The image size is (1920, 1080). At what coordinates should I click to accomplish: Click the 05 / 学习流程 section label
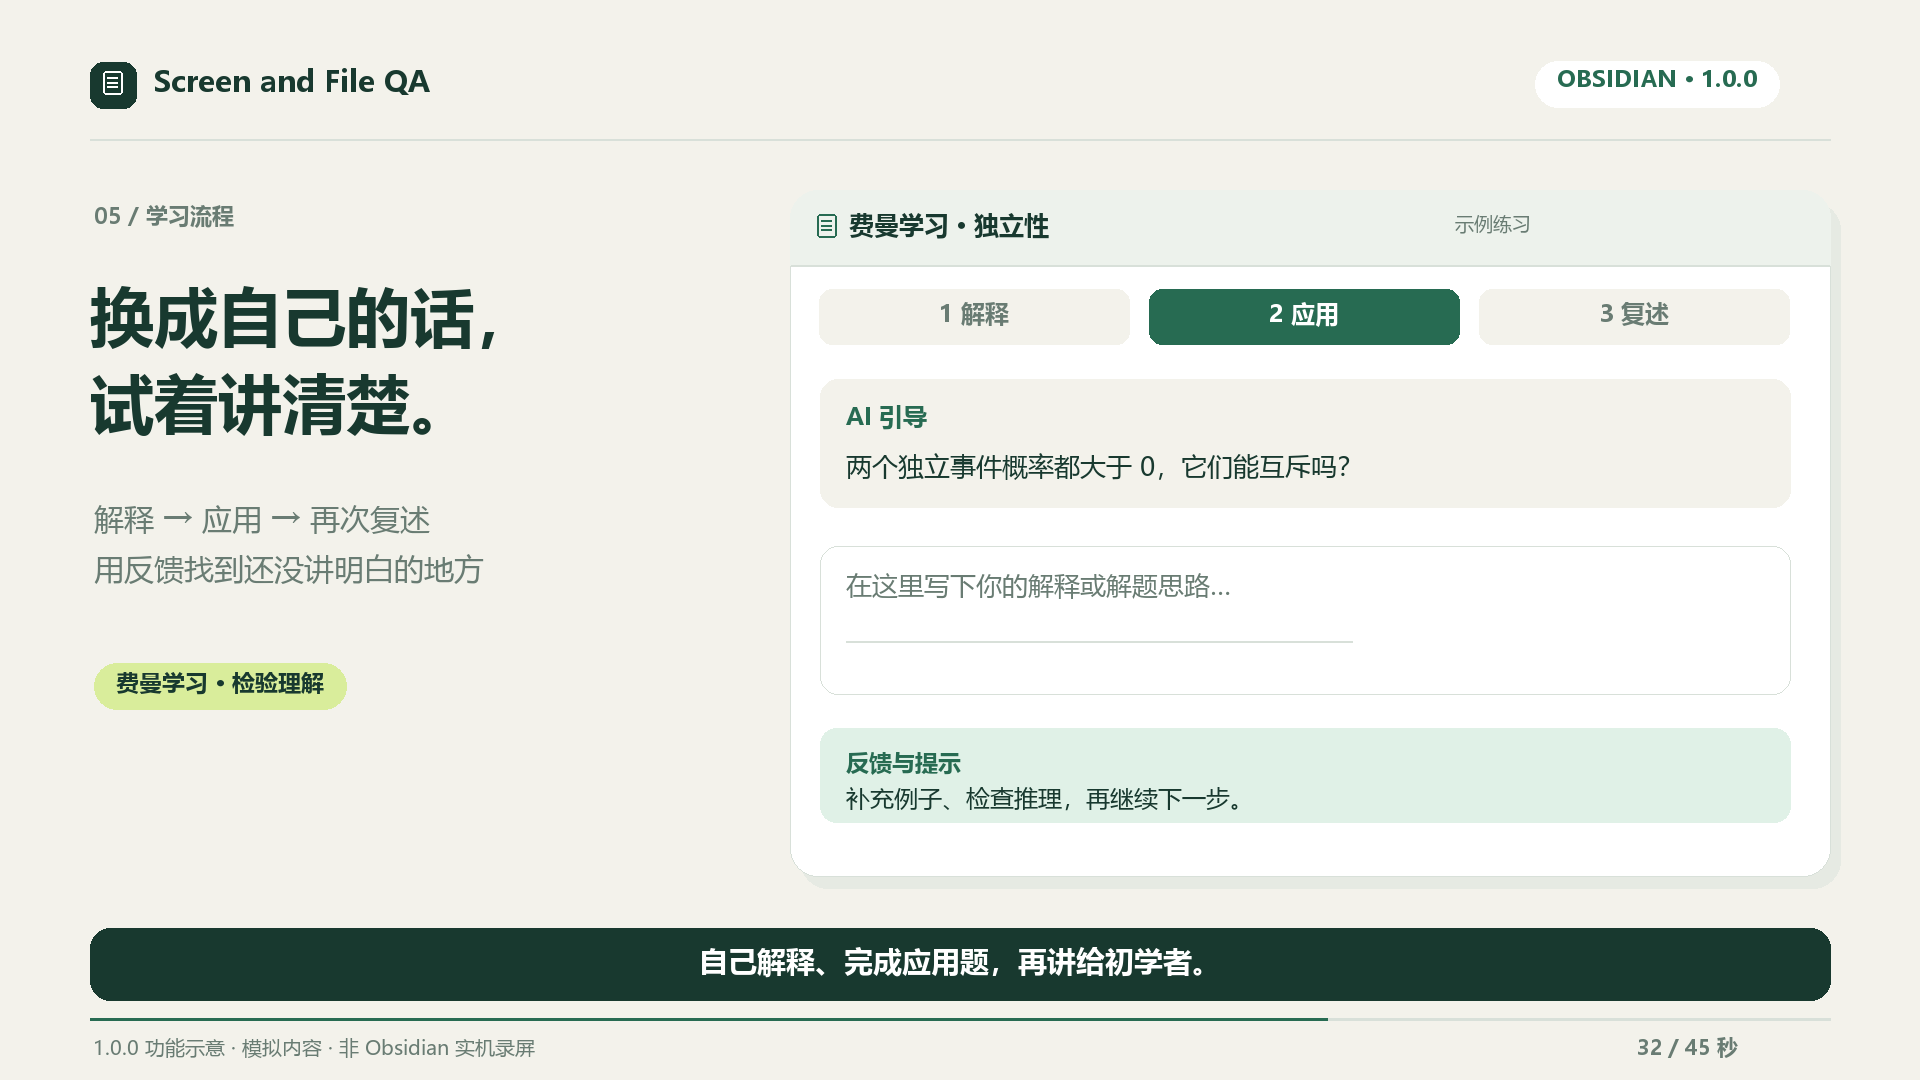click(164, 216)
